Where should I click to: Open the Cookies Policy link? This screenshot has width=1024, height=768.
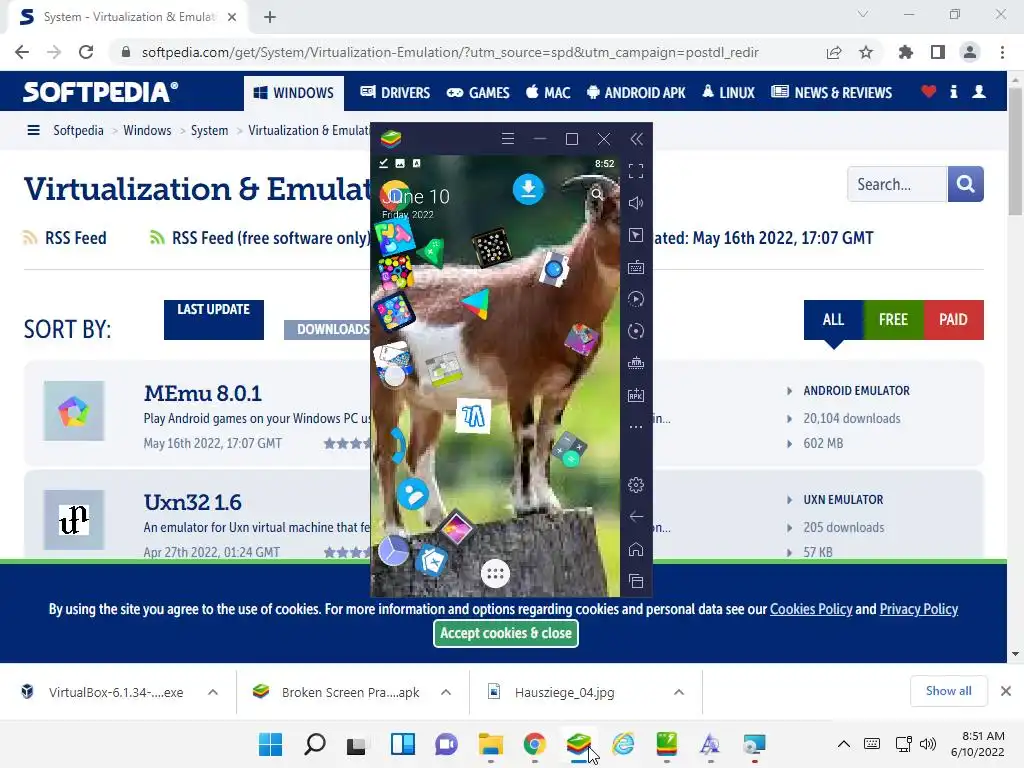pyautogui.click(x=811, y=609)
